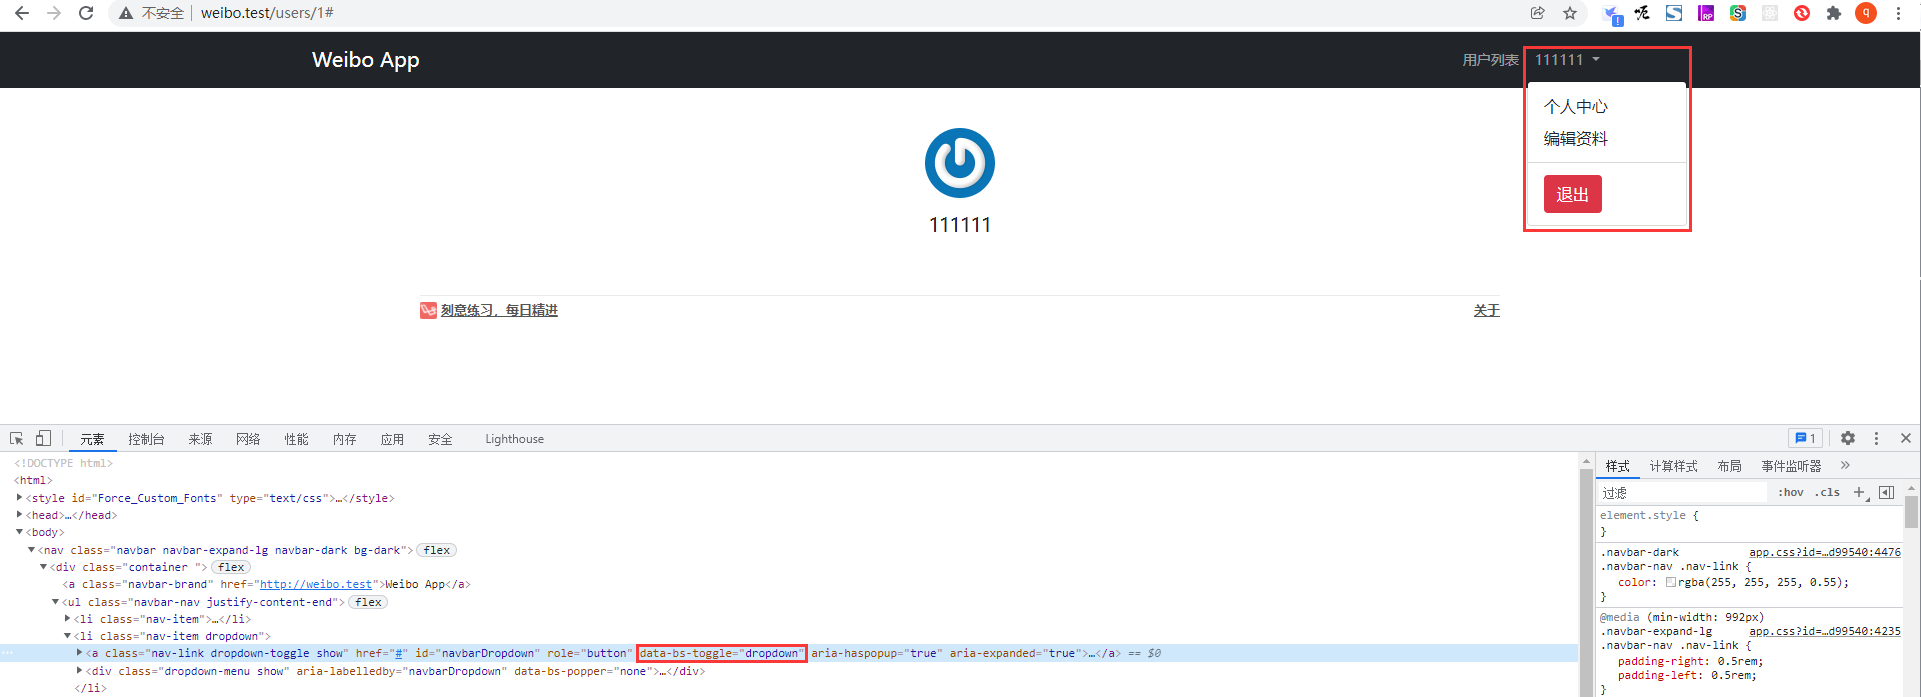Viewport: 1921px width, 697px height.
Task: Open the greyed React DevTools extension
Action: pos(1770,13)
